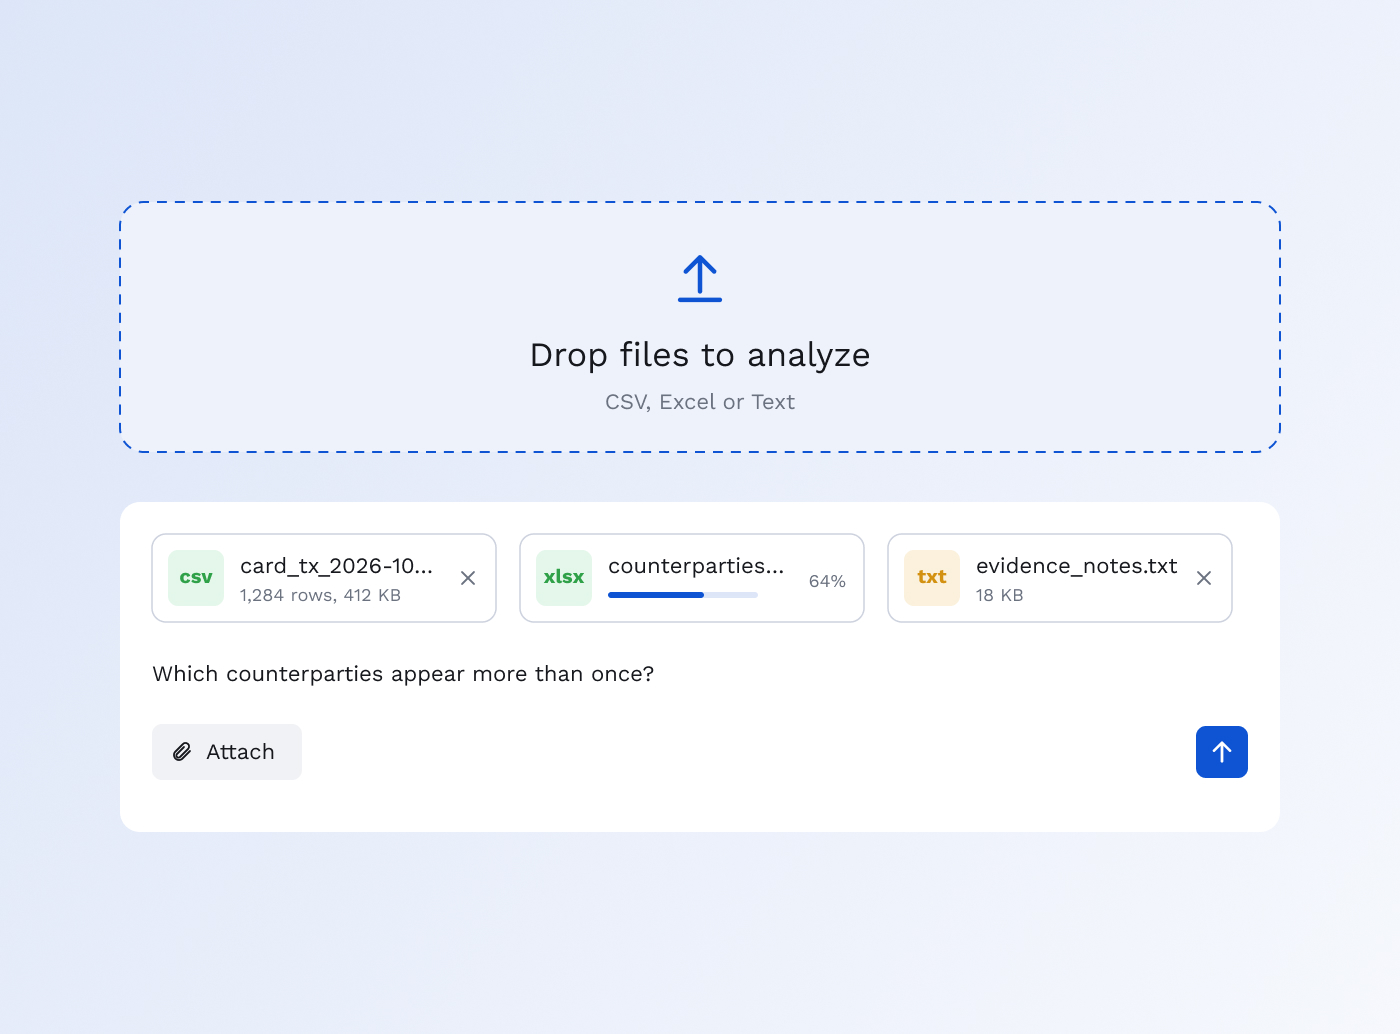Click the csv file type badge
The height and width of the screenshot is (1034, 1400).
196,578
